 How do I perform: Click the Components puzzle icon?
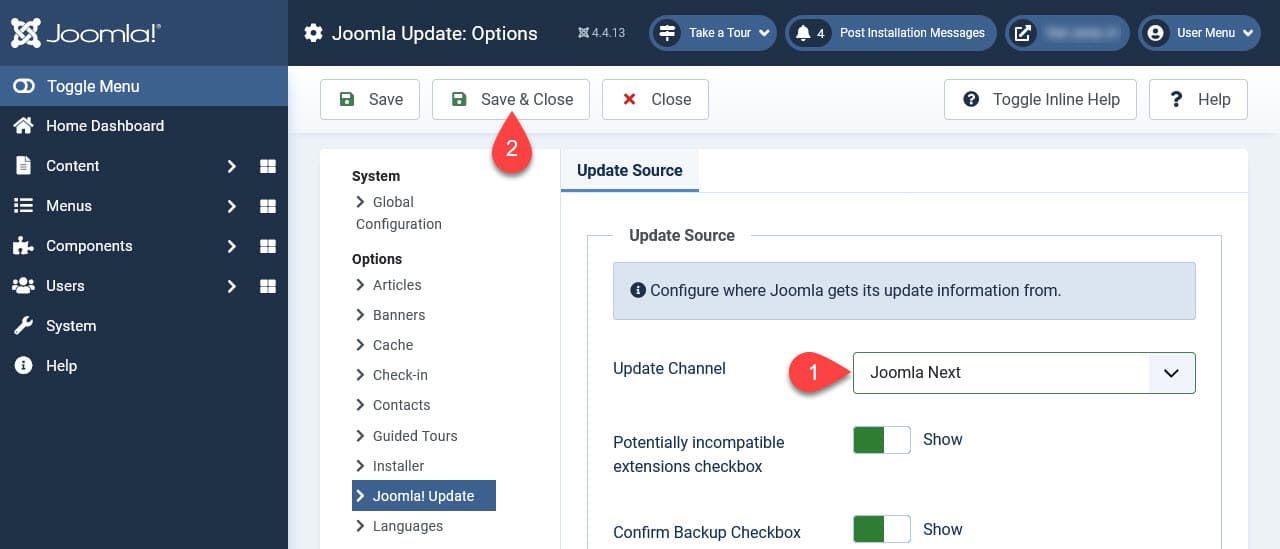click(x=23, y=246)
